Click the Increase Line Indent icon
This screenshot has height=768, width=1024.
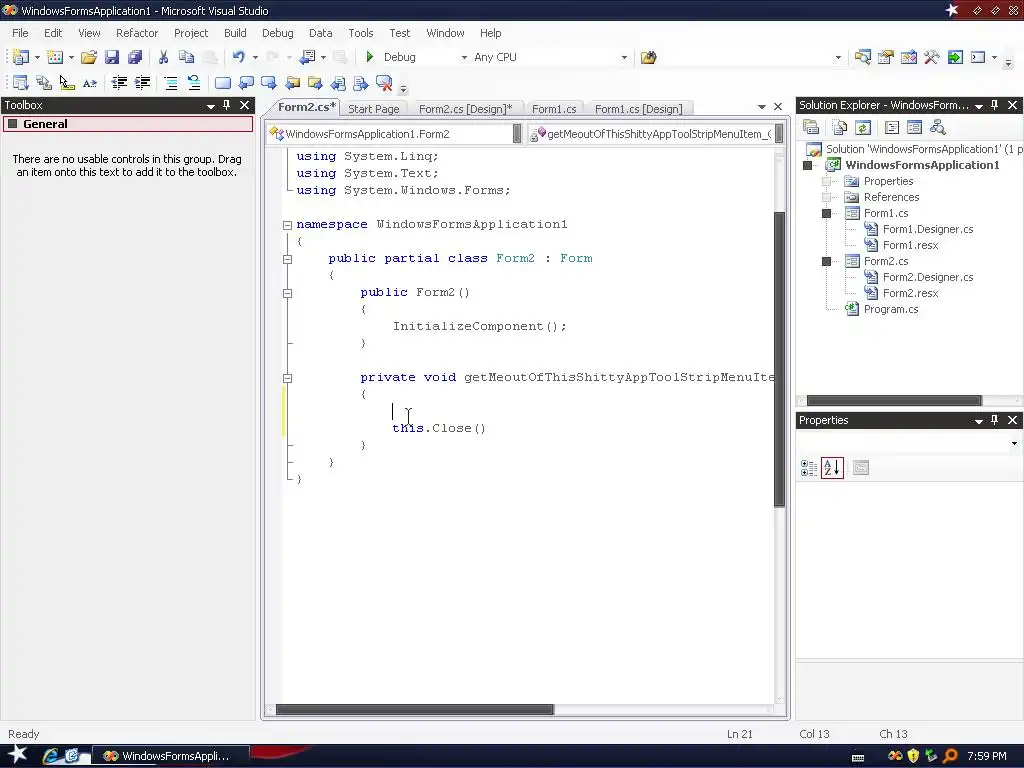pos(142,83)
